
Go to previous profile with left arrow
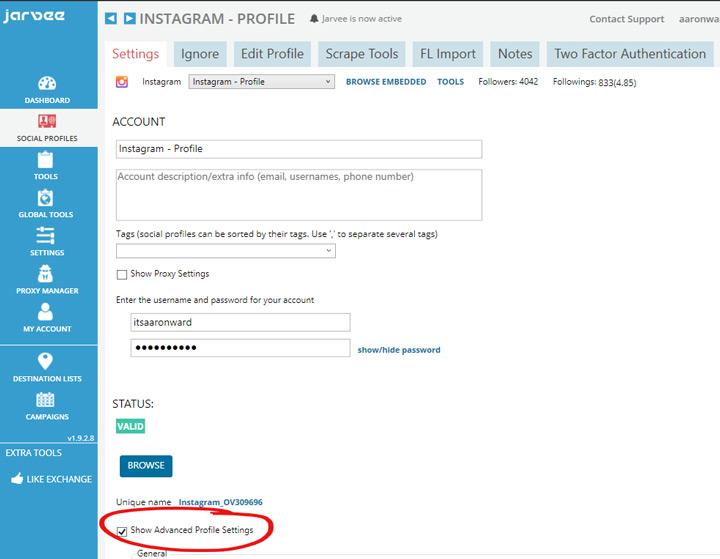(111, 18)
